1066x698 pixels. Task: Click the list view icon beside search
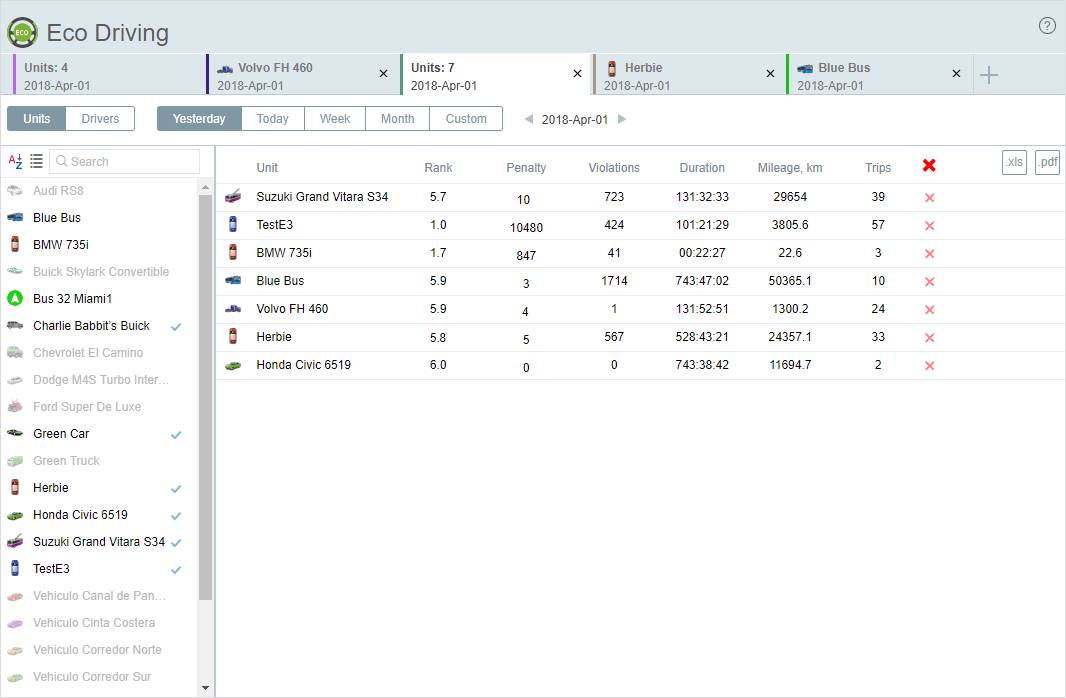pyautogui.click(x=36, y=161)
